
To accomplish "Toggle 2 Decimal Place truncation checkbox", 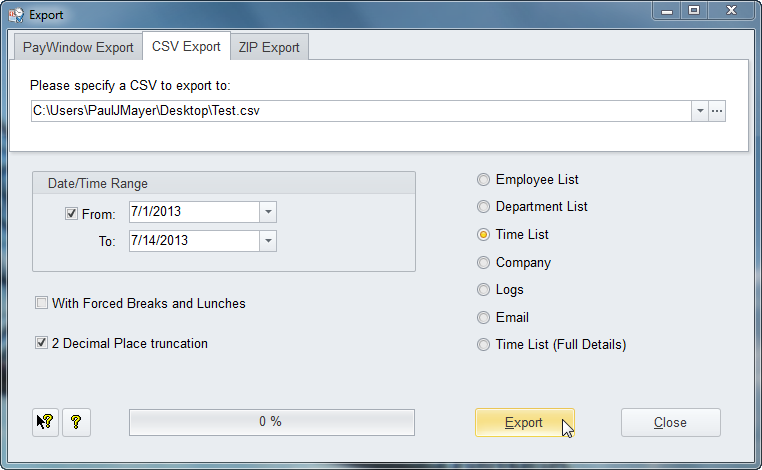I will click(41, 343).
